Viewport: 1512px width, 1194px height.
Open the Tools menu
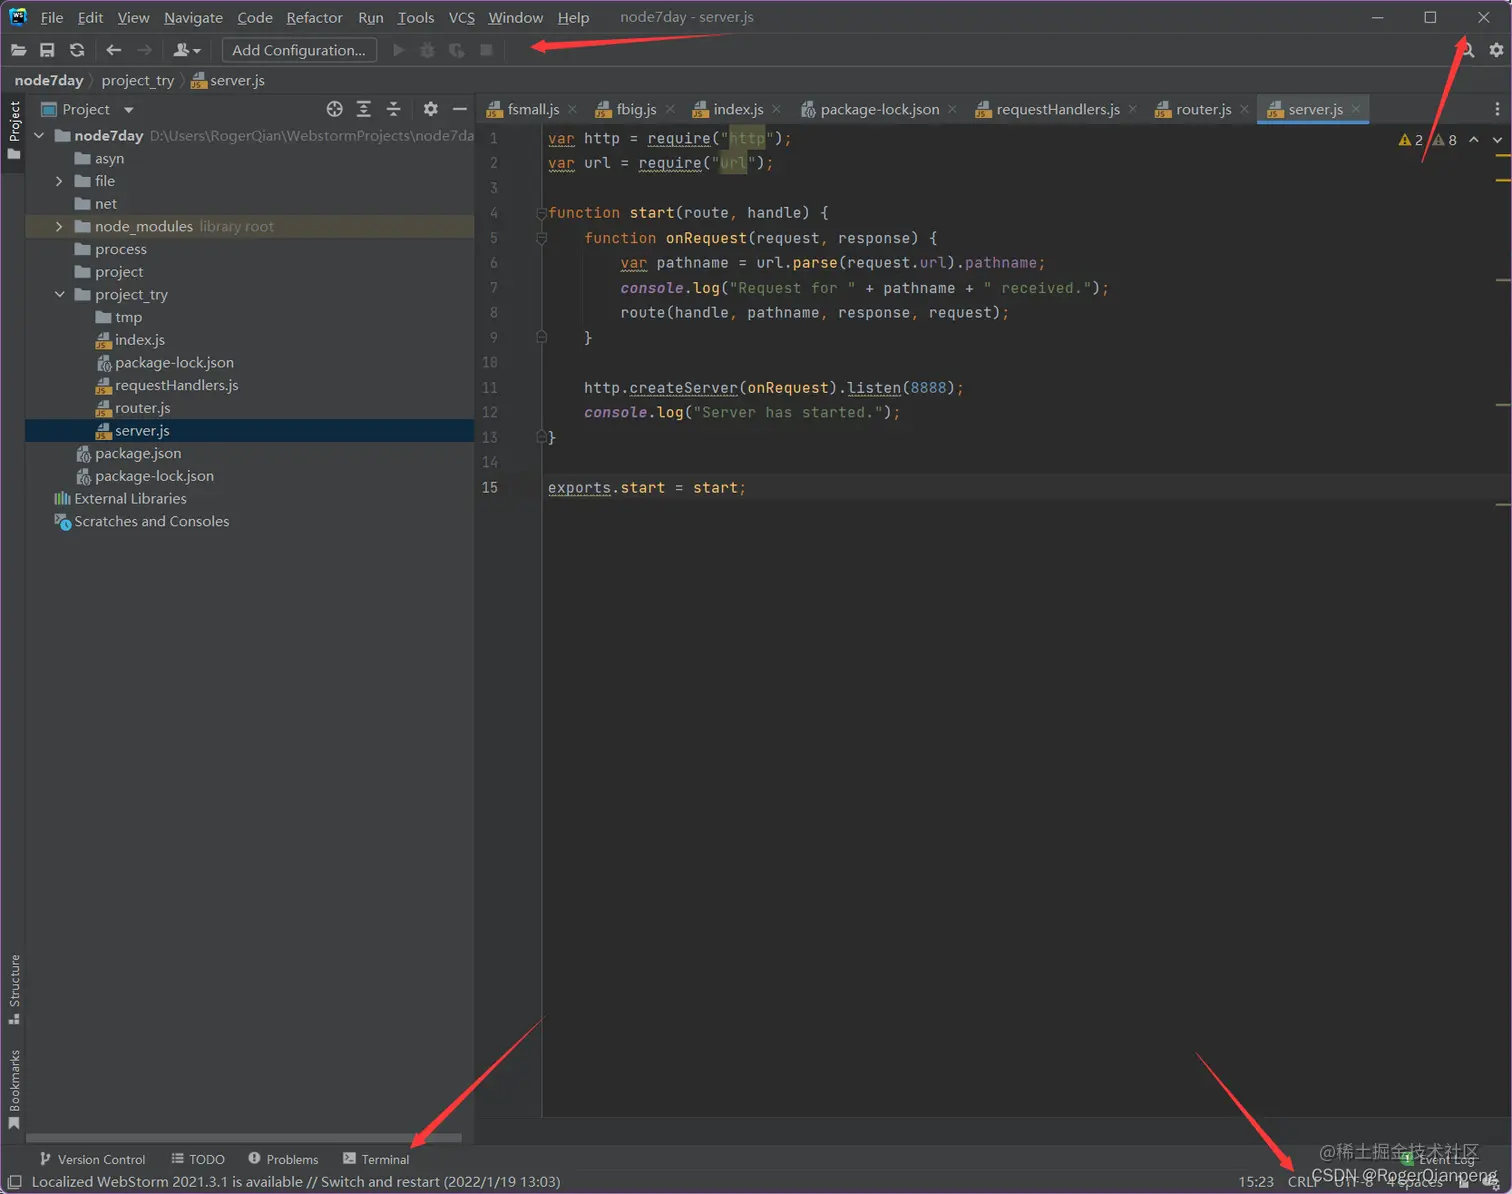(415, 17)
